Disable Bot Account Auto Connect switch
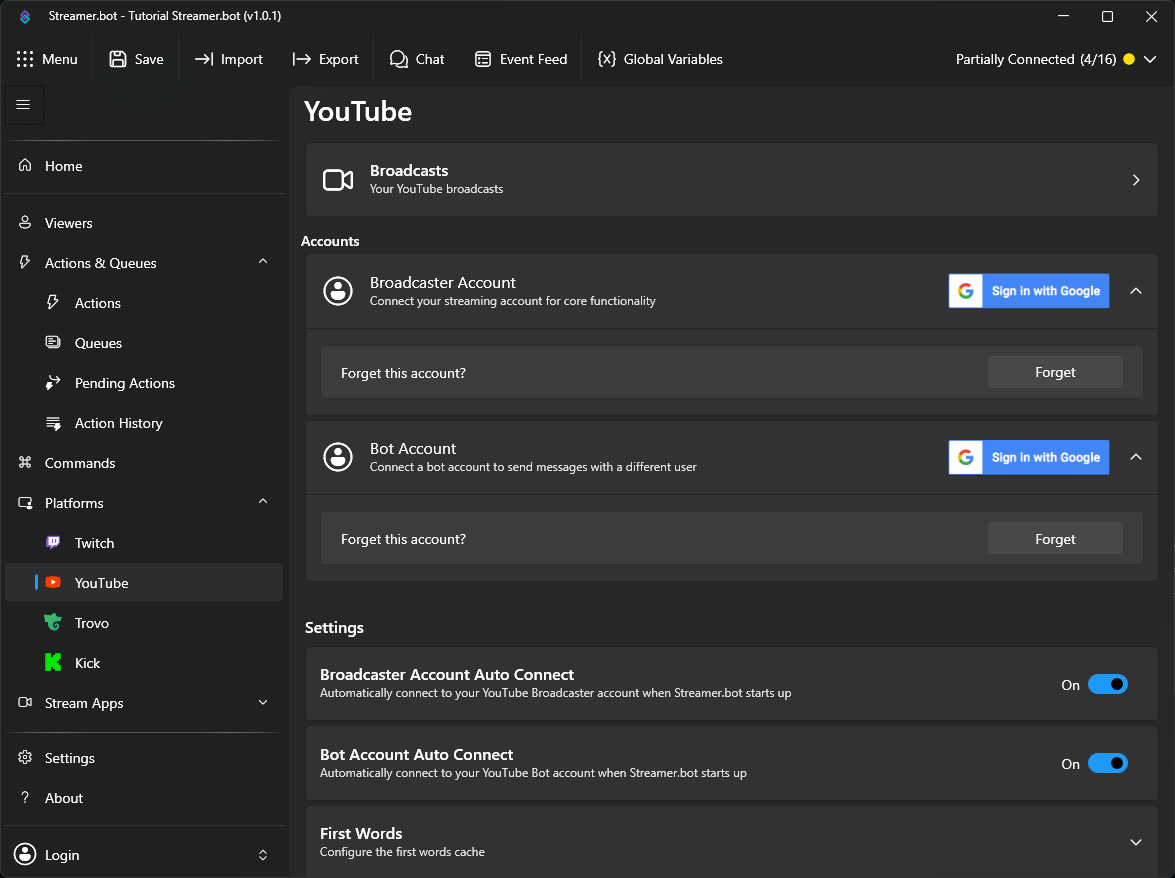 coord(1107,764)
